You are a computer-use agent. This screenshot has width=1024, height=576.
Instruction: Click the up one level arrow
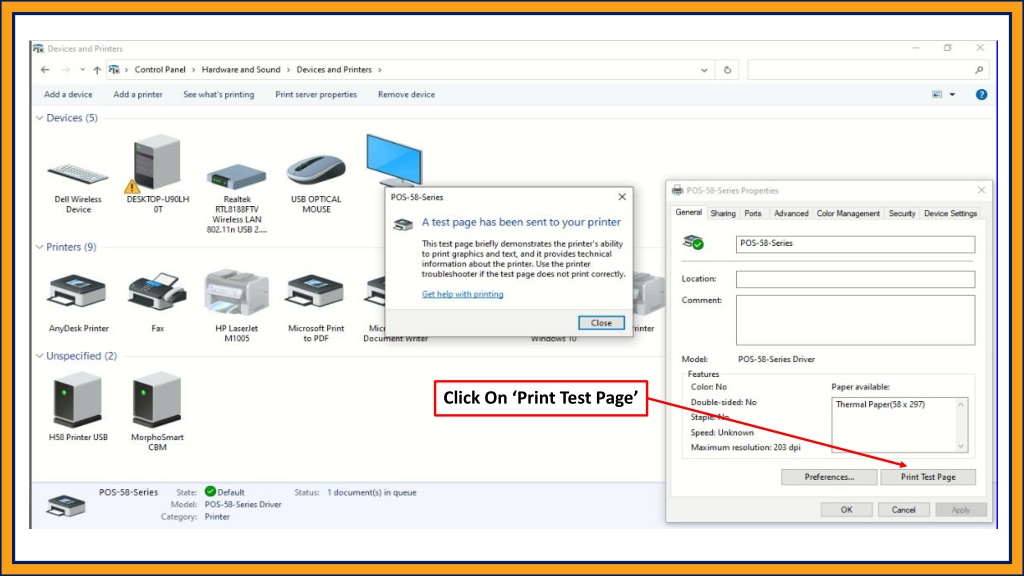[x=97, y=70]
